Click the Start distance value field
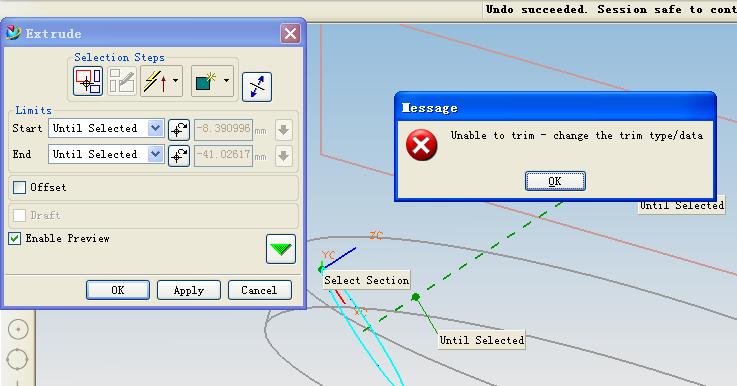Image resolution: width=737 pixels, height=386 pixels. (223, 129)
